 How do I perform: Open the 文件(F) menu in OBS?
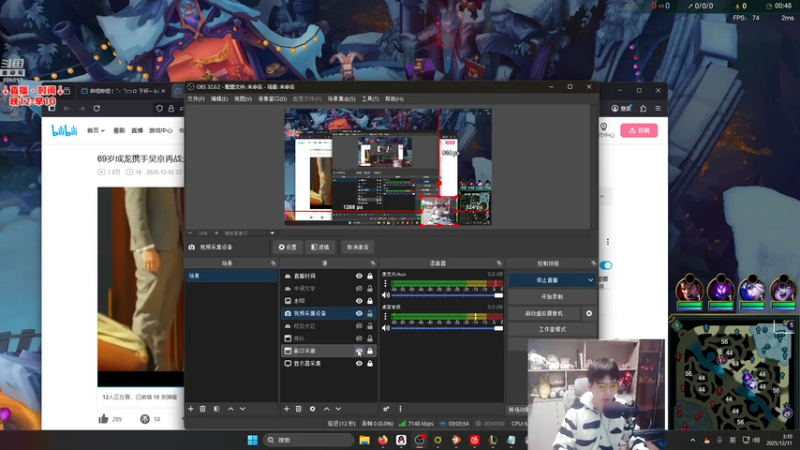pos(196,99)
